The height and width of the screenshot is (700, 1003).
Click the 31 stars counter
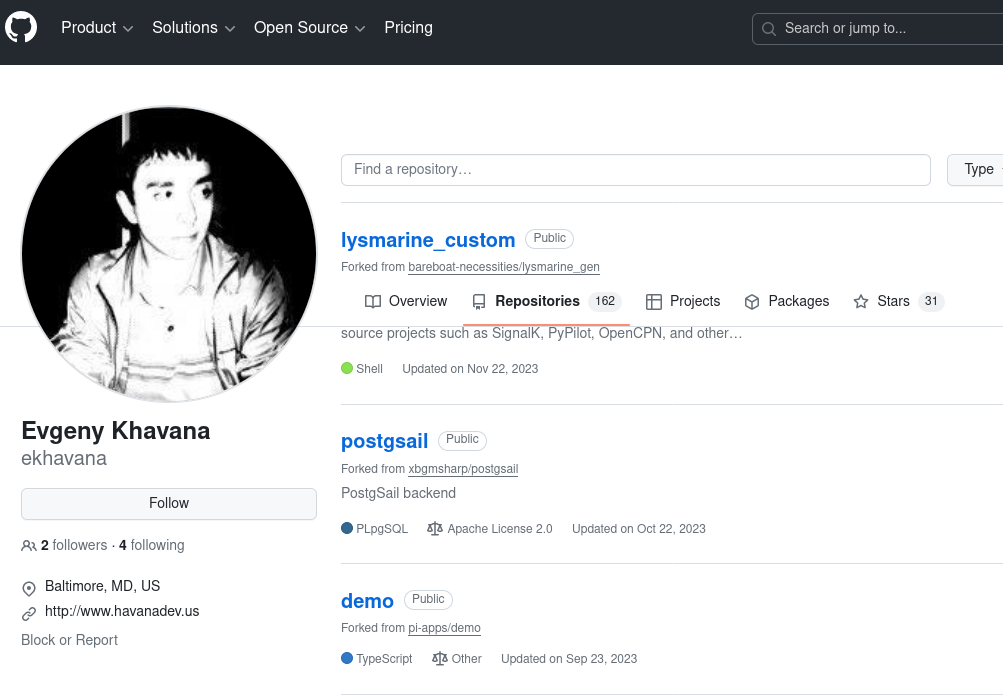pos(931,301)
